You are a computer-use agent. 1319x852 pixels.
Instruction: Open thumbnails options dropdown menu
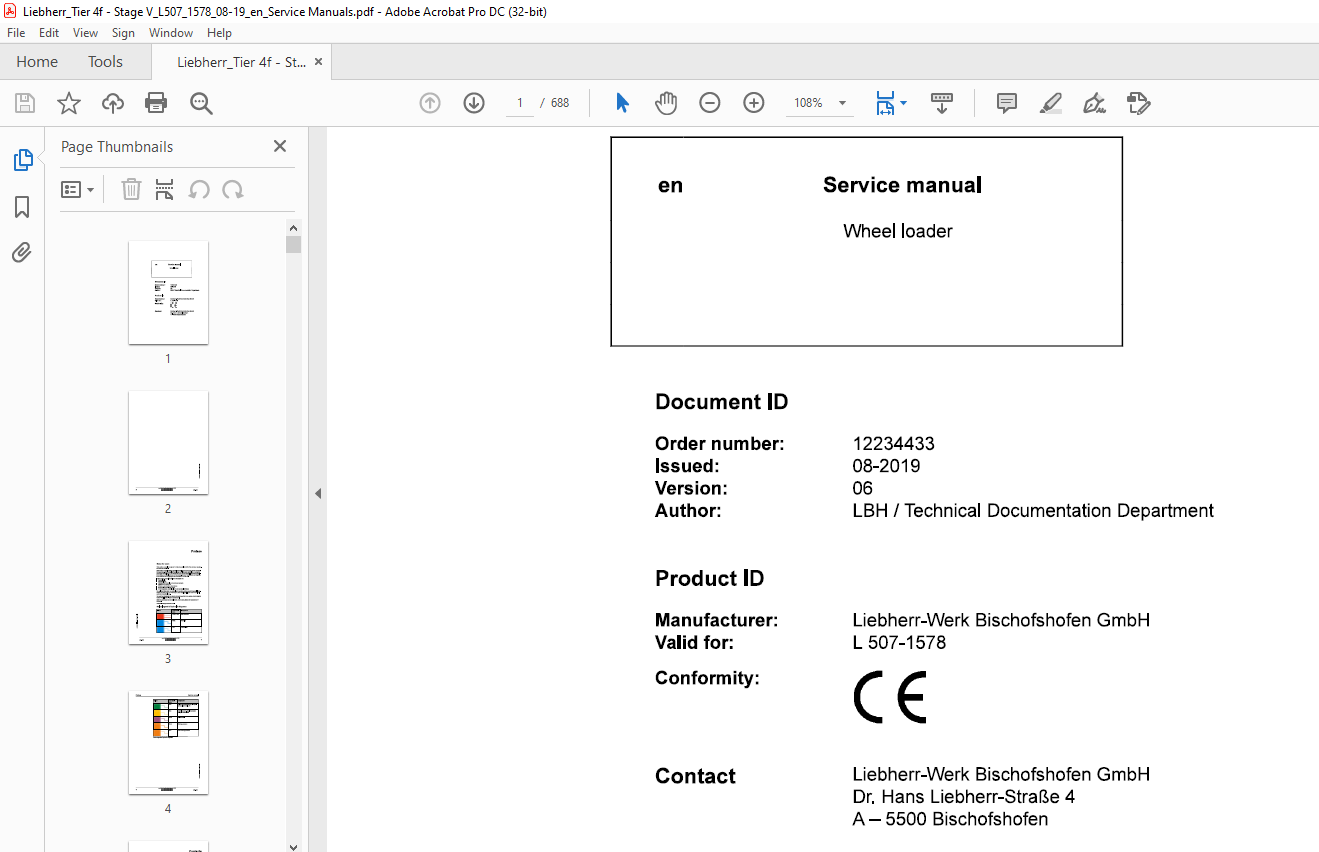pos(78,189)
